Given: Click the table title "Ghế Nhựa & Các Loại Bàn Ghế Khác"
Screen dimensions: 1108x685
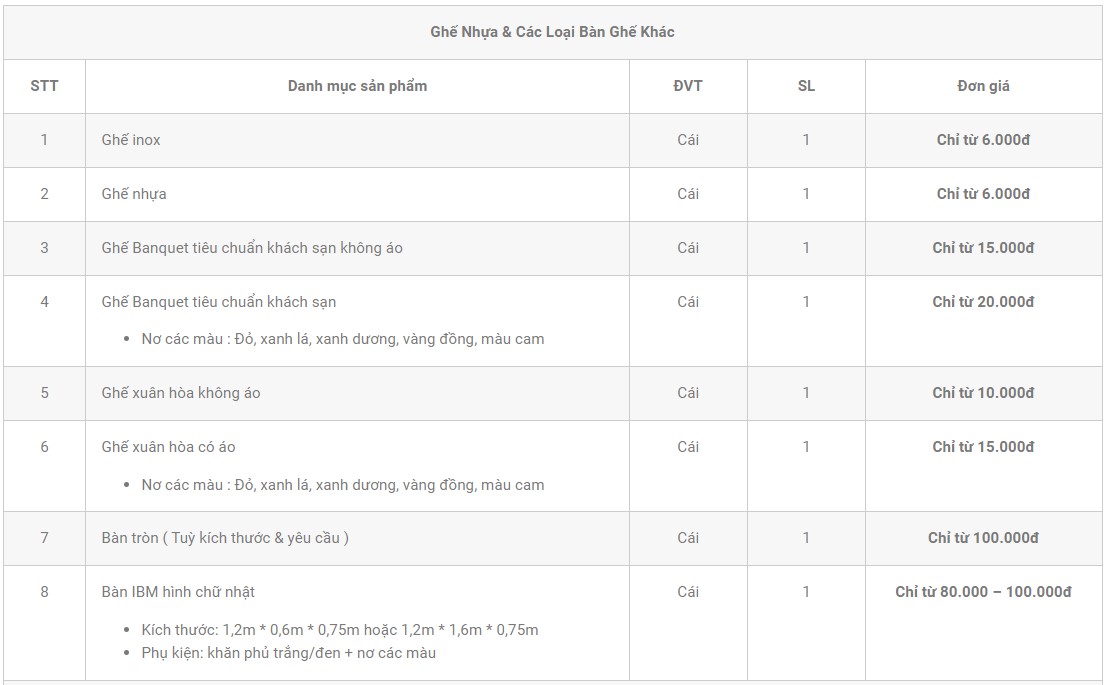Looking at the screenshot, I should pyautogui.click(x=552, y=32).
